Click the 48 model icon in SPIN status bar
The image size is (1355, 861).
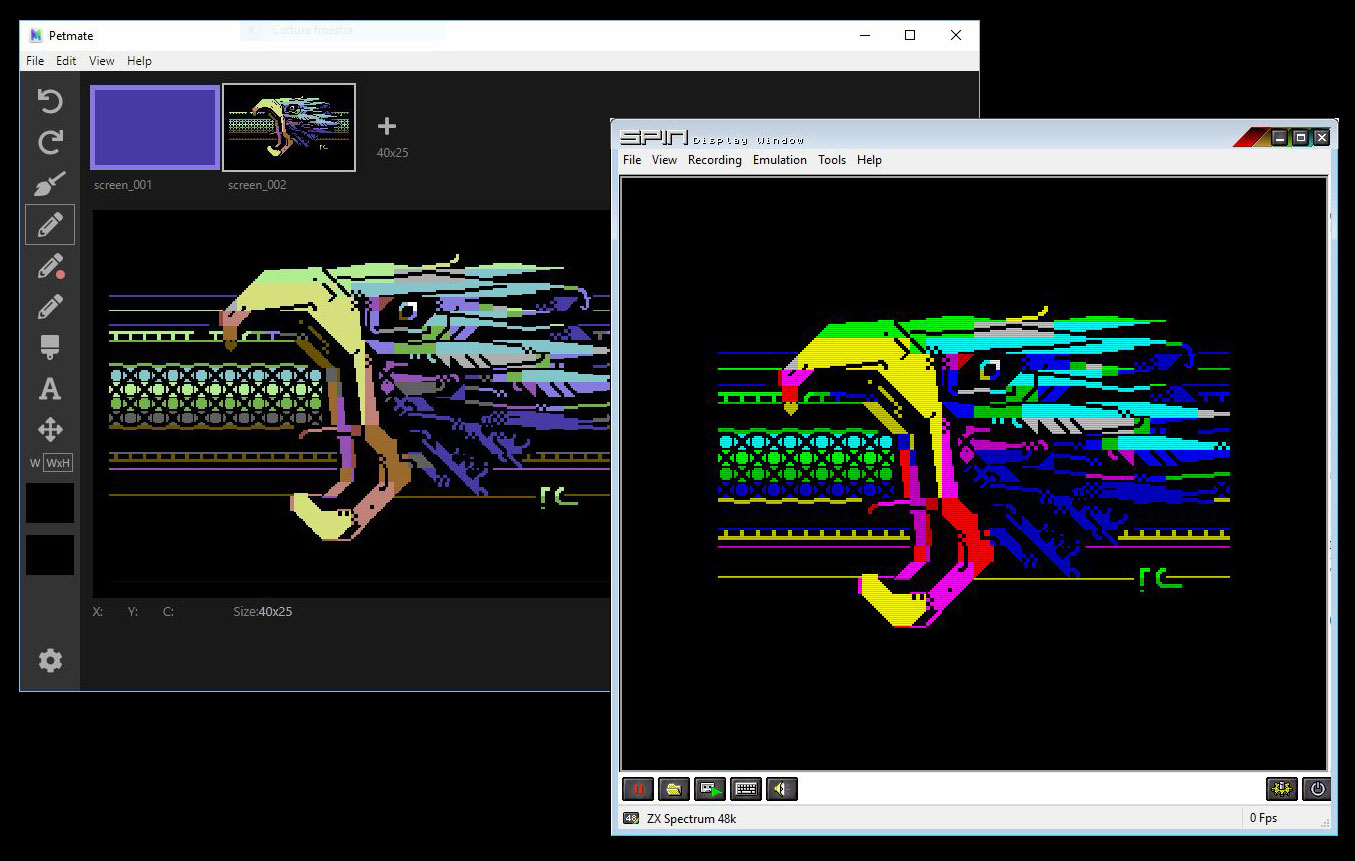pos(631,818)
